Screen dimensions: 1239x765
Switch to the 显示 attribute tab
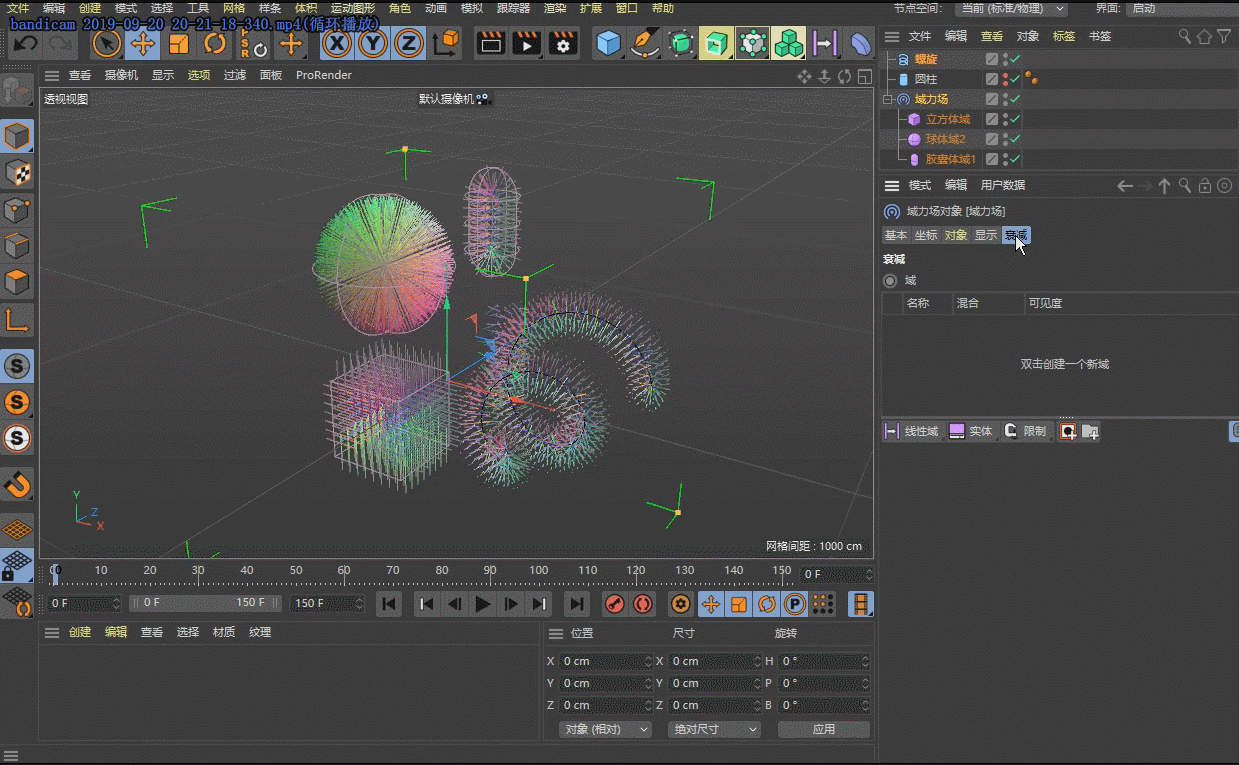(x=986, y=235)
